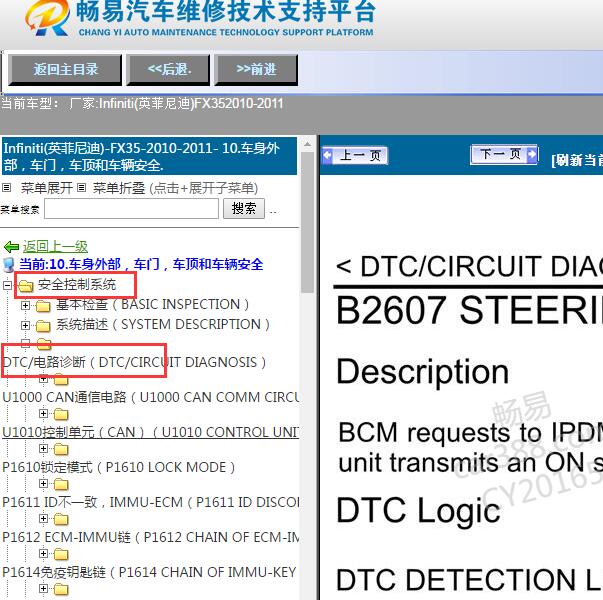Image resolution: width=603 pixels, height=600 pixels.
Task: Collapse the DTC/电路诊断 node
Action: pos(25,343)
